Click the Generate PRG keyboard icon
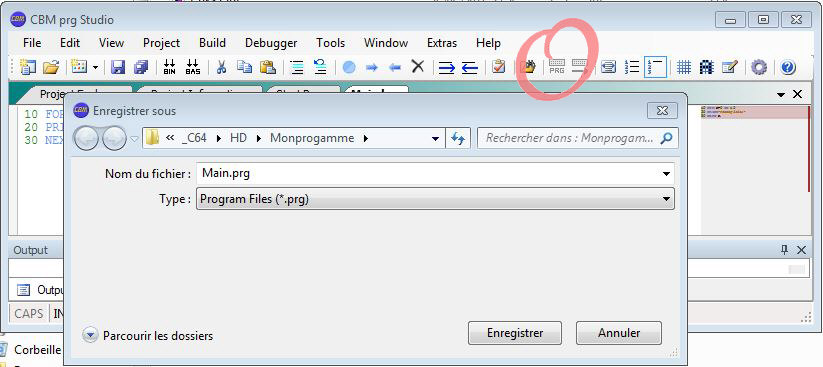This screenshot has width=823, height=367. (x=556, y=67)
